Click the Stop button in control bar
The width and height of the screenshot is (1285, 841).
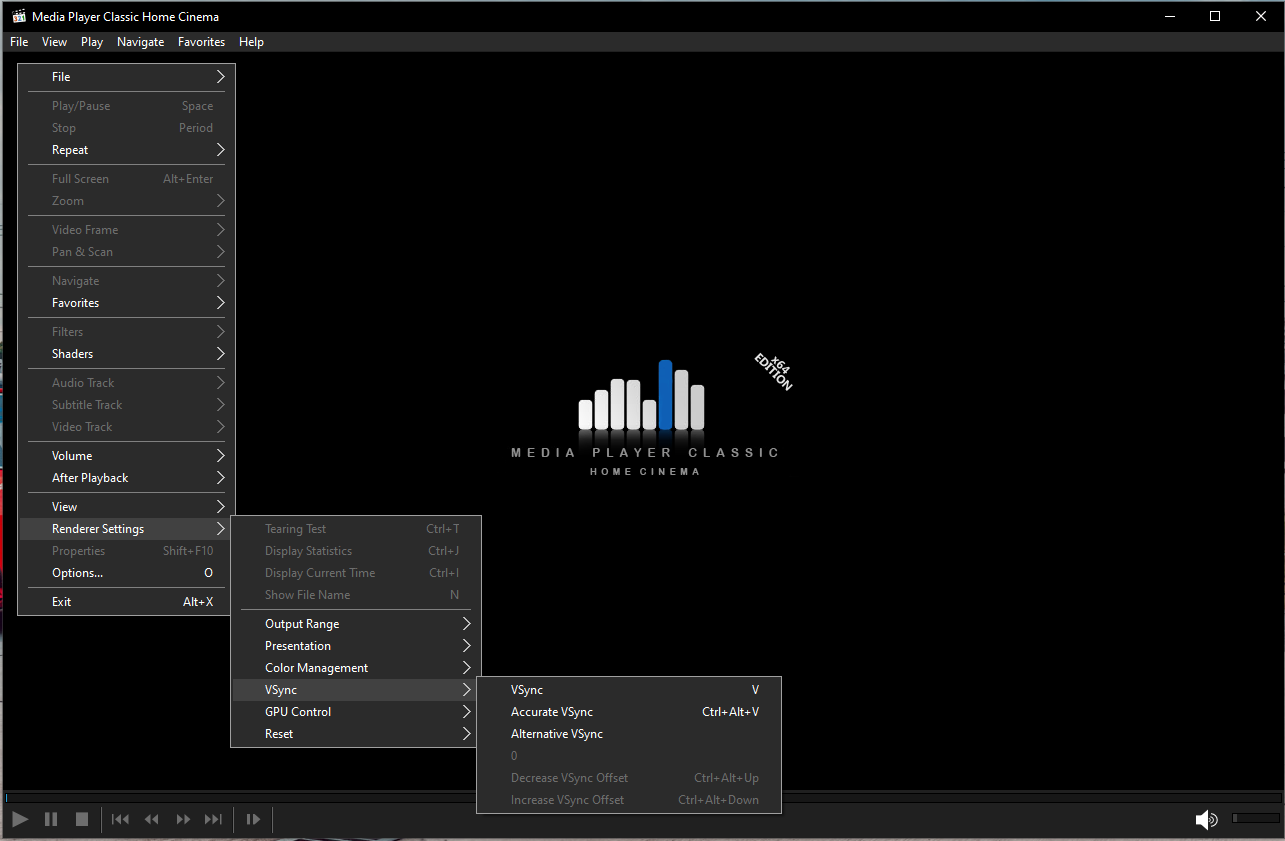pos(82,819)
